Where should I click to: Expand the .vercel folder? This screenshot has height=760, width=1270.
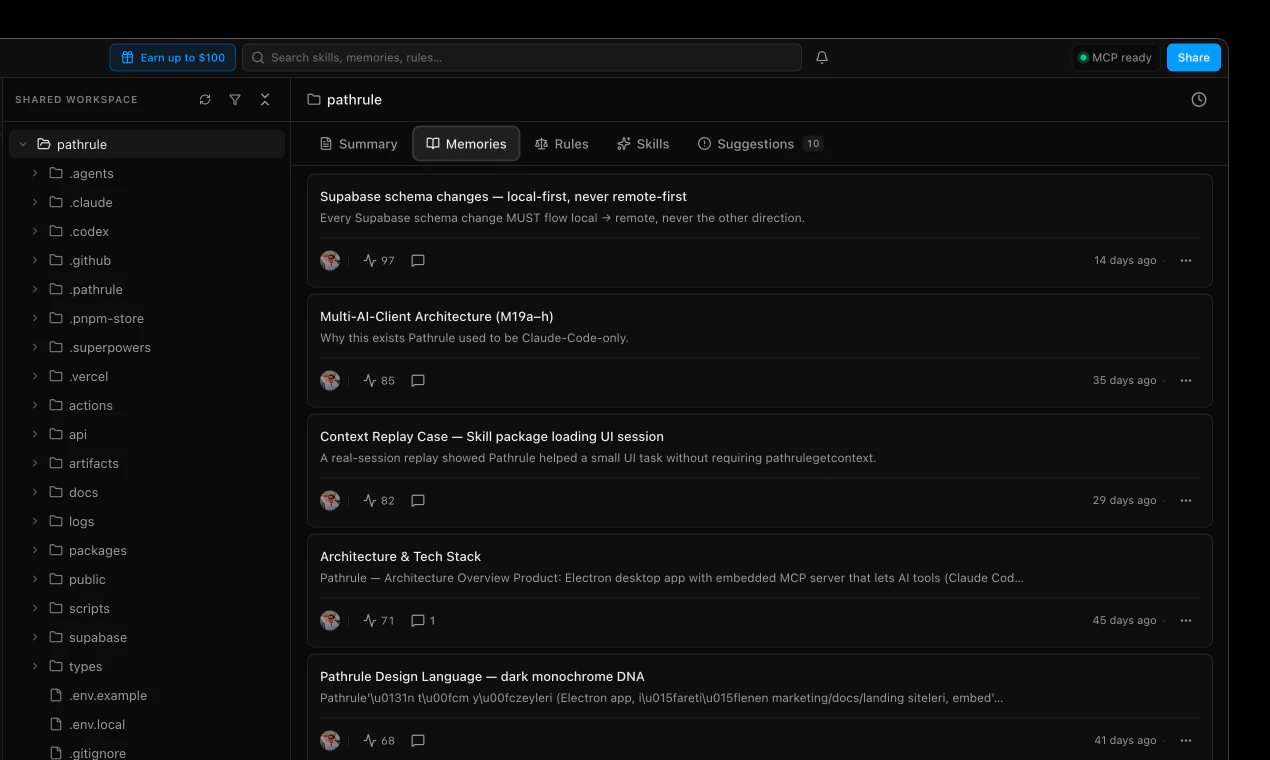35,377
